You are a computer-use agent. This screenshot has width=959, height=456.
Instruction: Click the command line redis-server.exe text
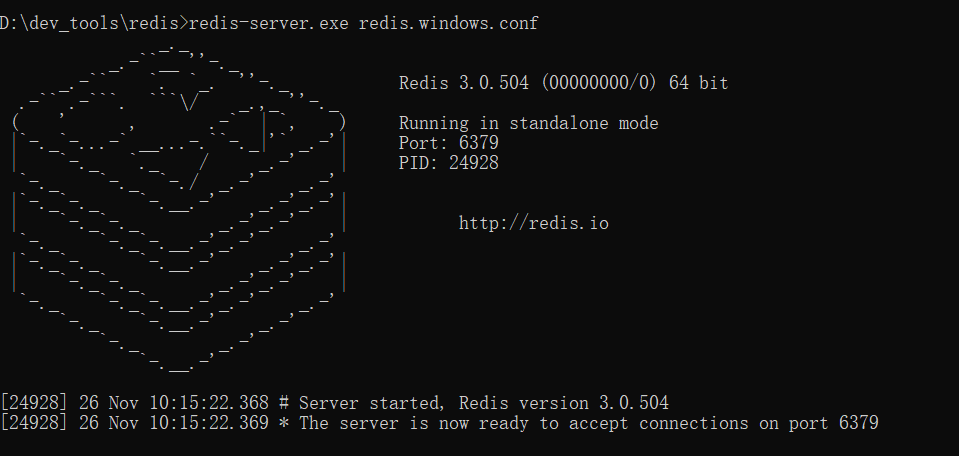[269, 23]
